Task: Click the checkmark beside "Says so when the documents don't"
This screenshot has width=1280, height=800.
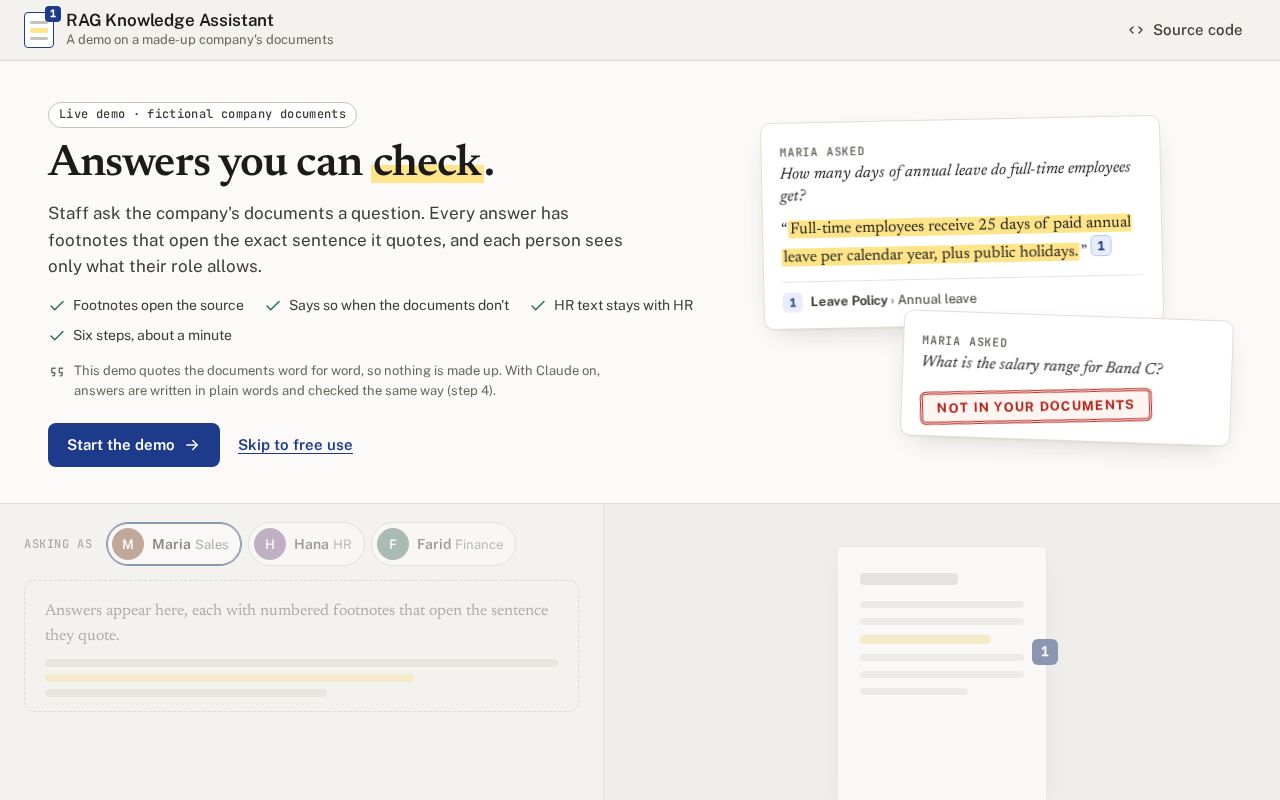Action: click(x=273, y=305)
